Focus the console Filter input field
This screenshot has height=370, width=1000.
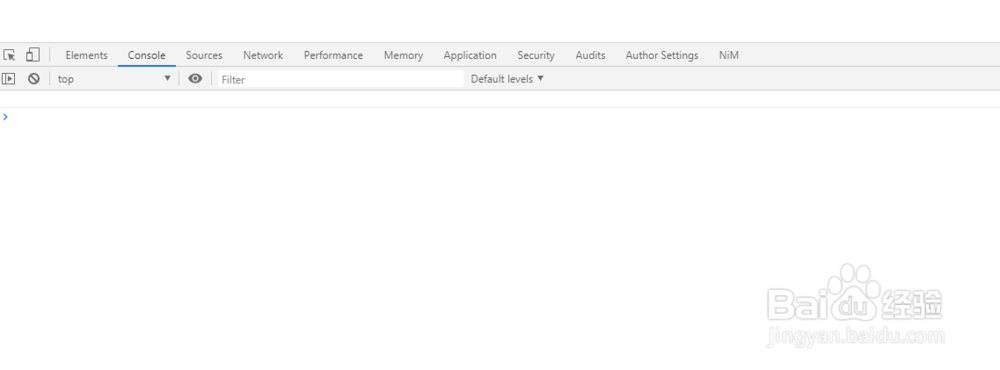click(341, 79)
